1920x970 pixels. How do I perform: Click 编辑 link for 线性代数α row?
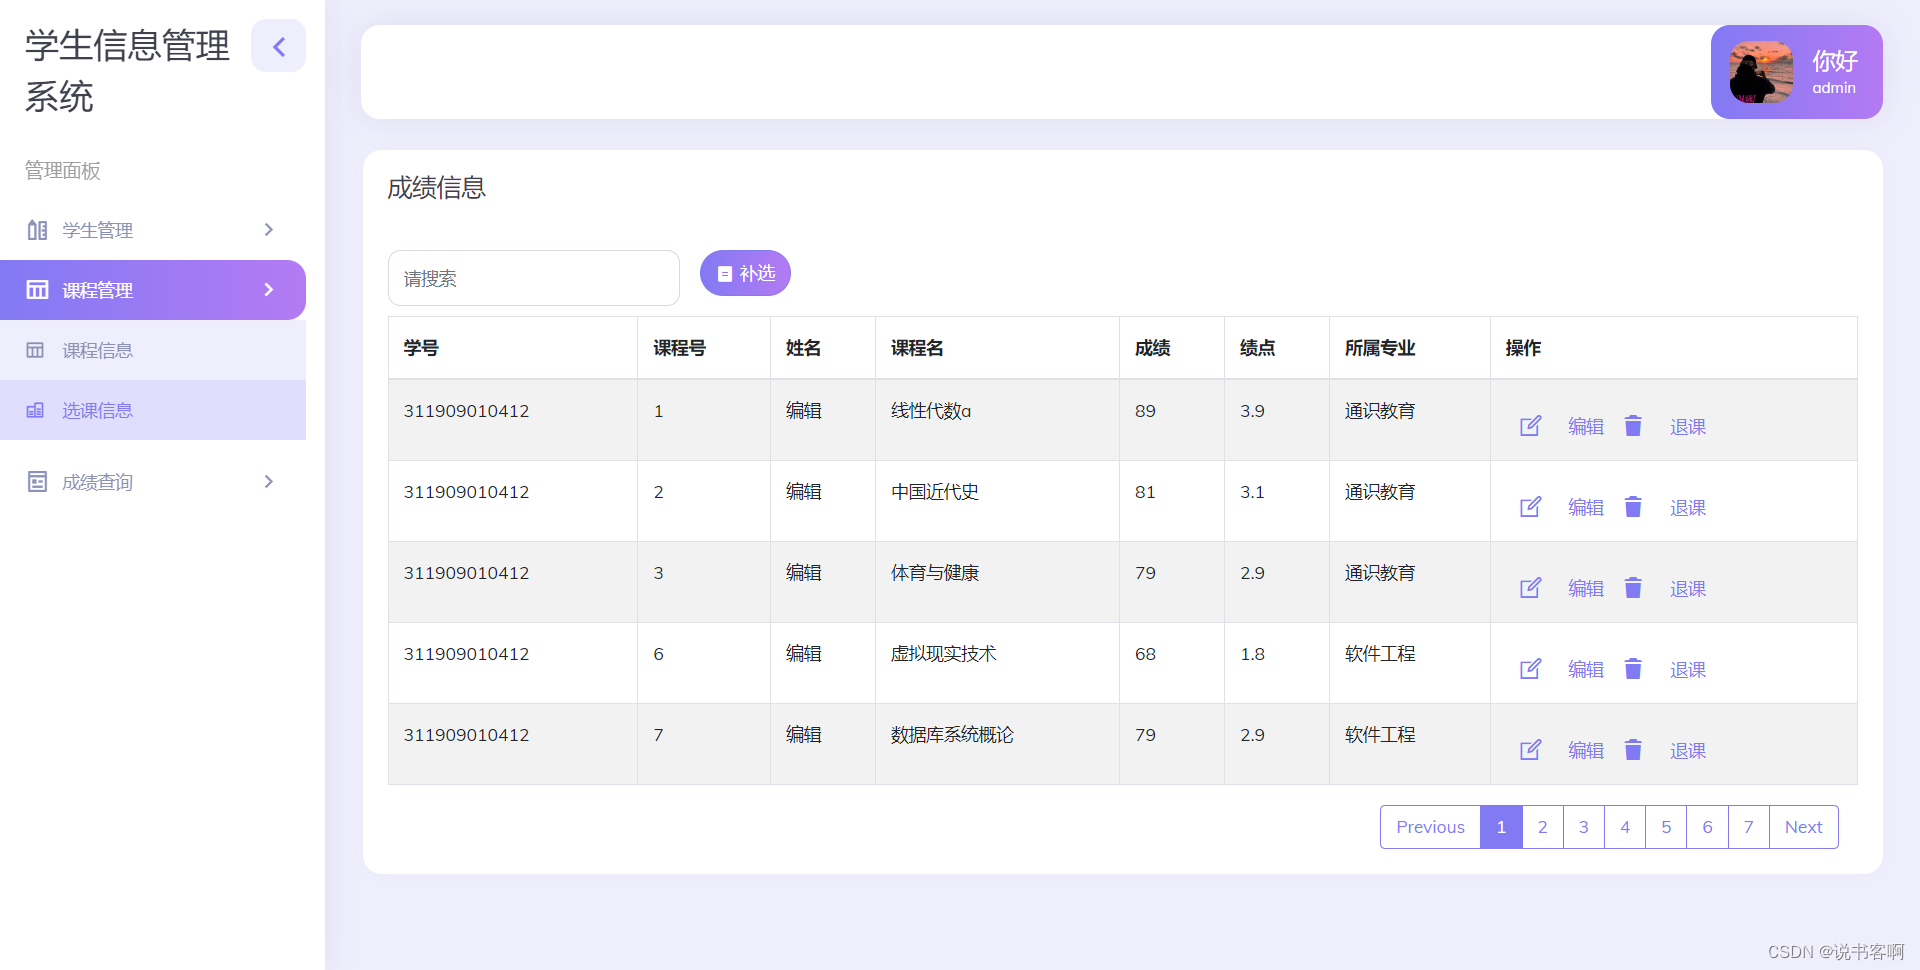pos(1585,427)
